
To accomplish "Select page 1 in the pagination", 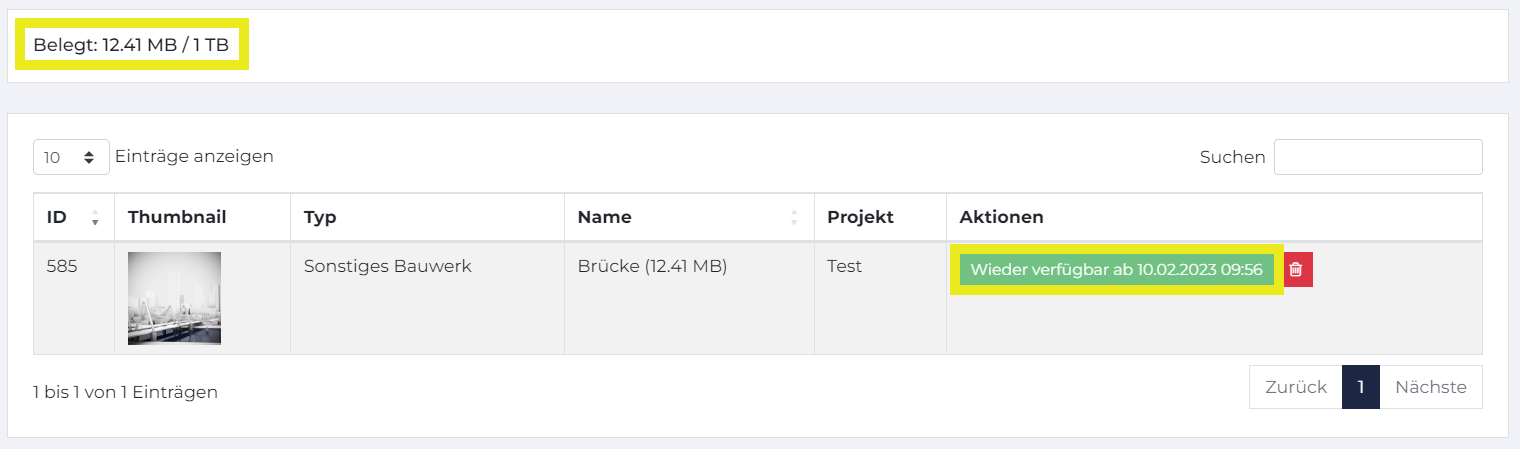I will [x=1361, y=387].
